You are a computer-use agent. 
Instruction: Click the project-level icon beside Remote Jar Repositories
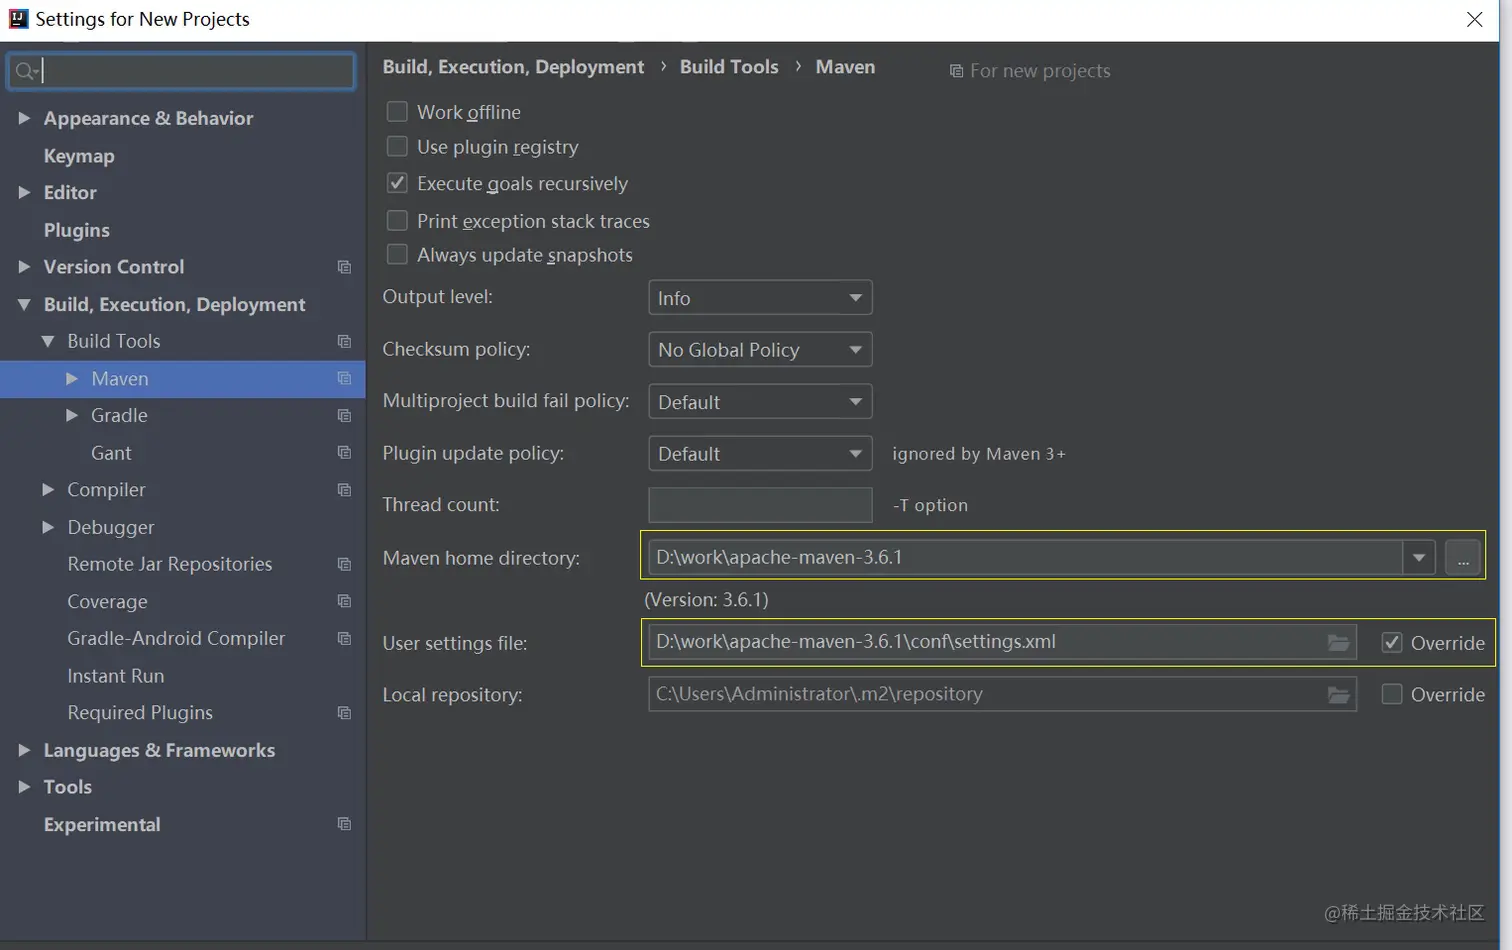pos(344,565)
